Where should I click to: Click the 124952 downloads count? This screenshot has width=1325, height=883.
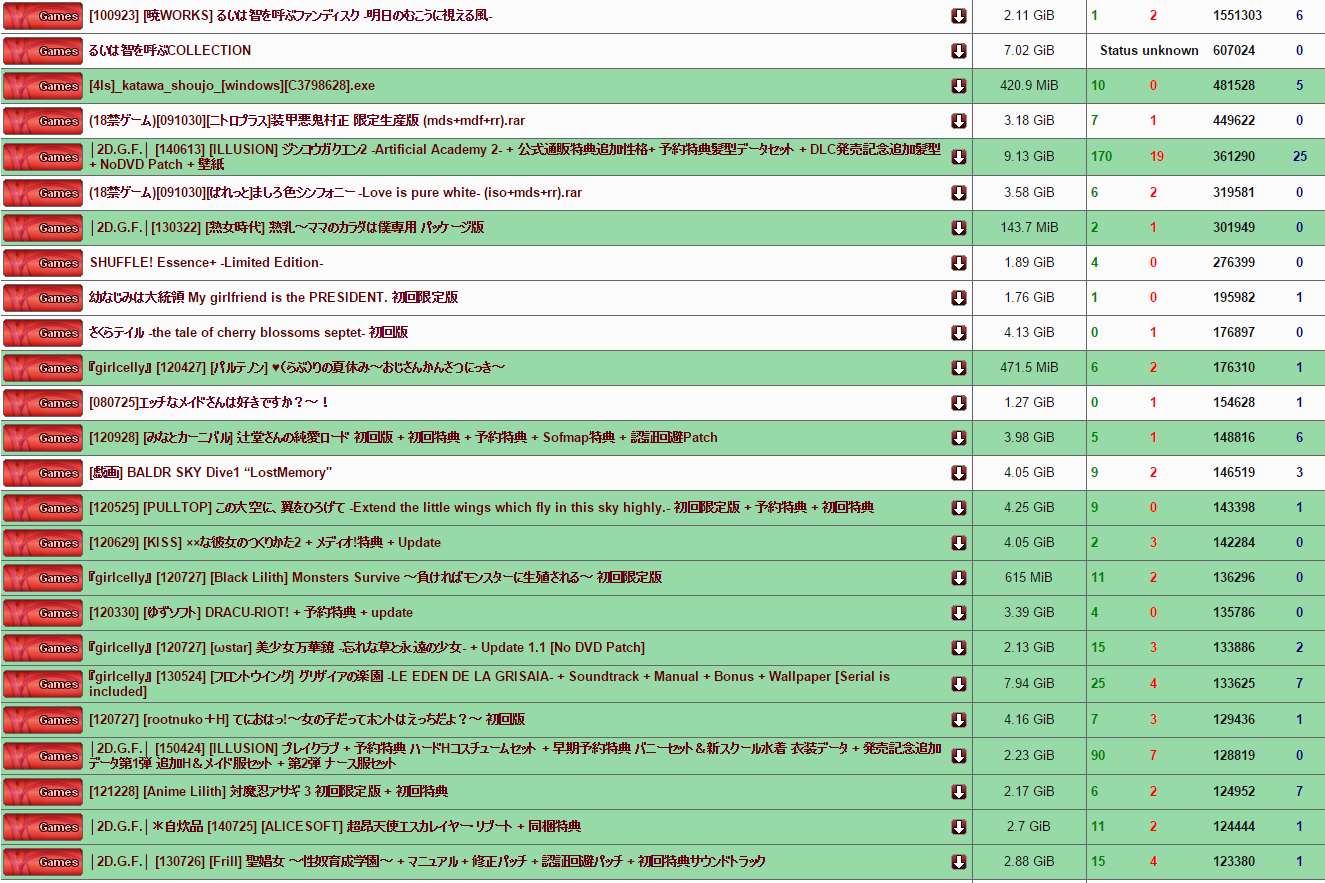click(1234, 792)
